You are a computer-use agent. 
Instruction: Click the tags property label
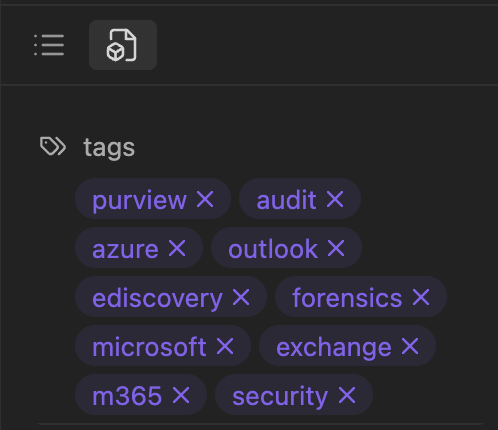[109, 147]
